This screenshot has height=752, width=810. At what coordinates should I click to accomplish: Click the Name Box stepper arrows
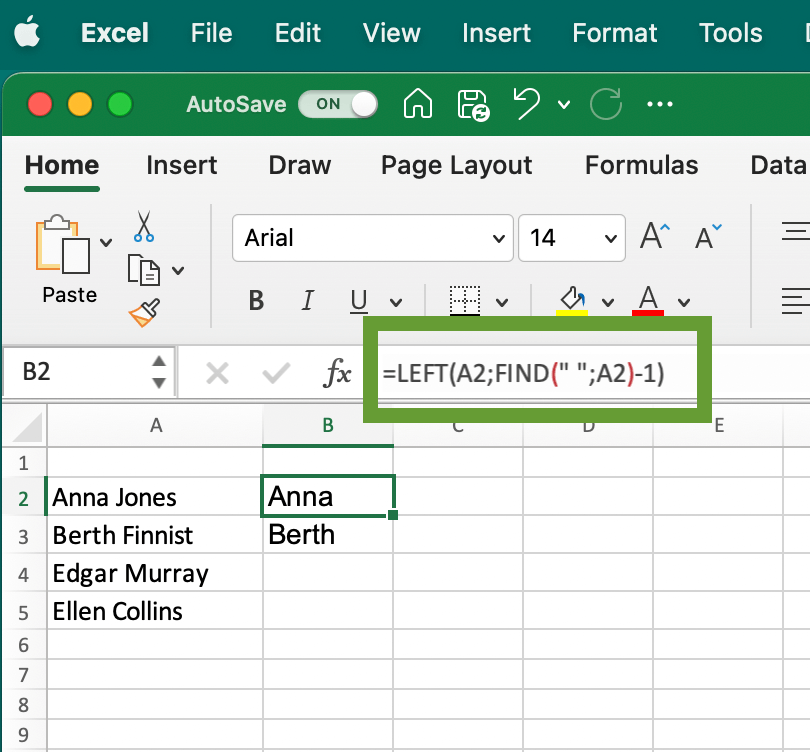[159, 372]
